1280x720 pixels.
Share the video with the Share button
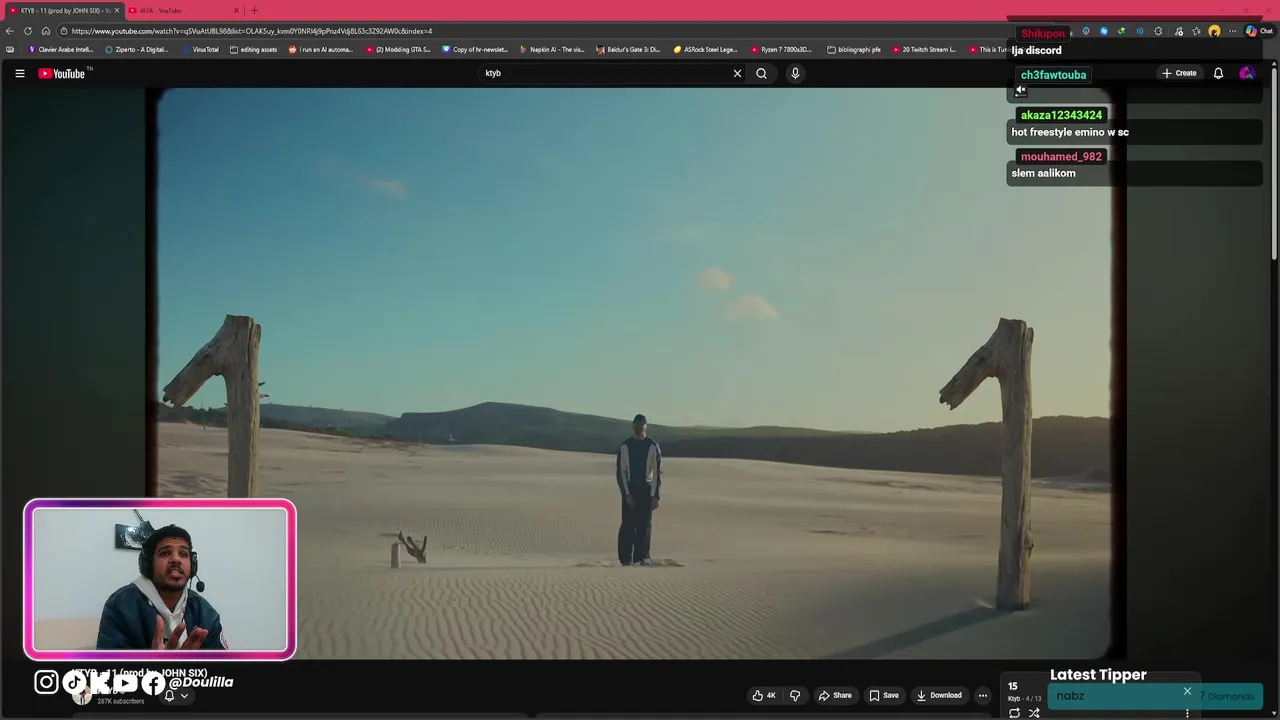(x=835, y=695)
